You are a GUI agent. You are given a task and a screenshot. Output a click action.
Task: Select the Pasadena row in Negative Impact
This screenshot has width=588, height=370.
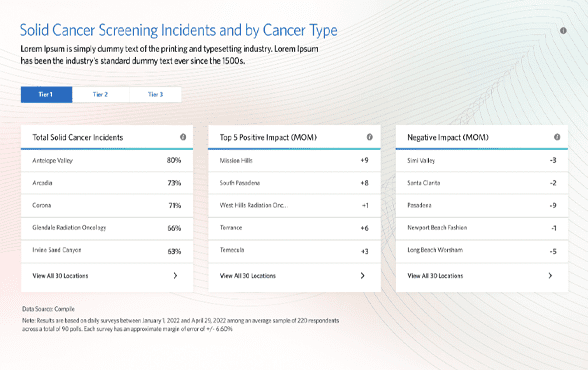point(482,205)
